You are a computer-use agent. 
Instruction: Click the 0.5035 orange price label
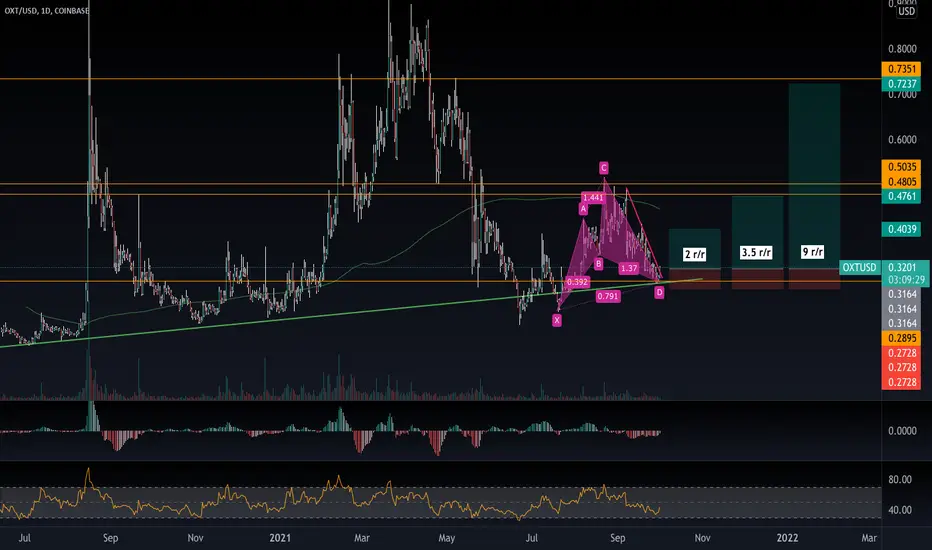point(901,167)
